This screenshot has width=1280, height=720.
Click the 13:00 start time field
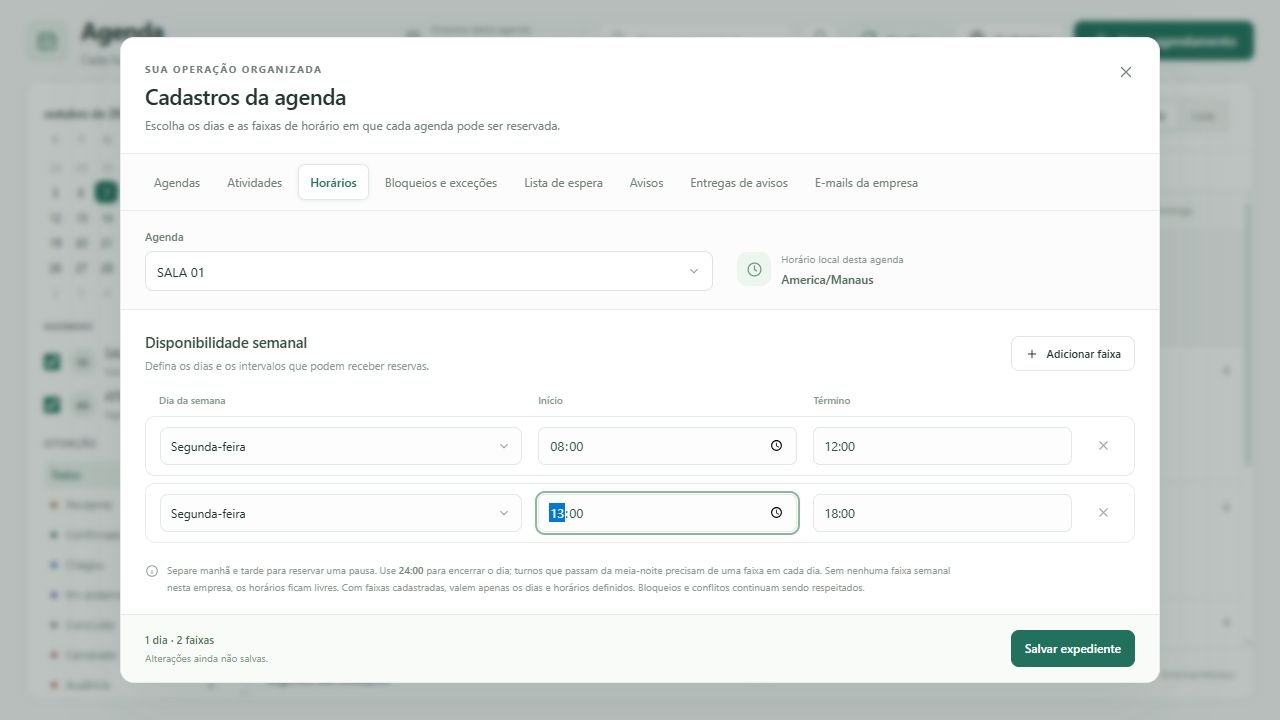(x=667, y=514)
